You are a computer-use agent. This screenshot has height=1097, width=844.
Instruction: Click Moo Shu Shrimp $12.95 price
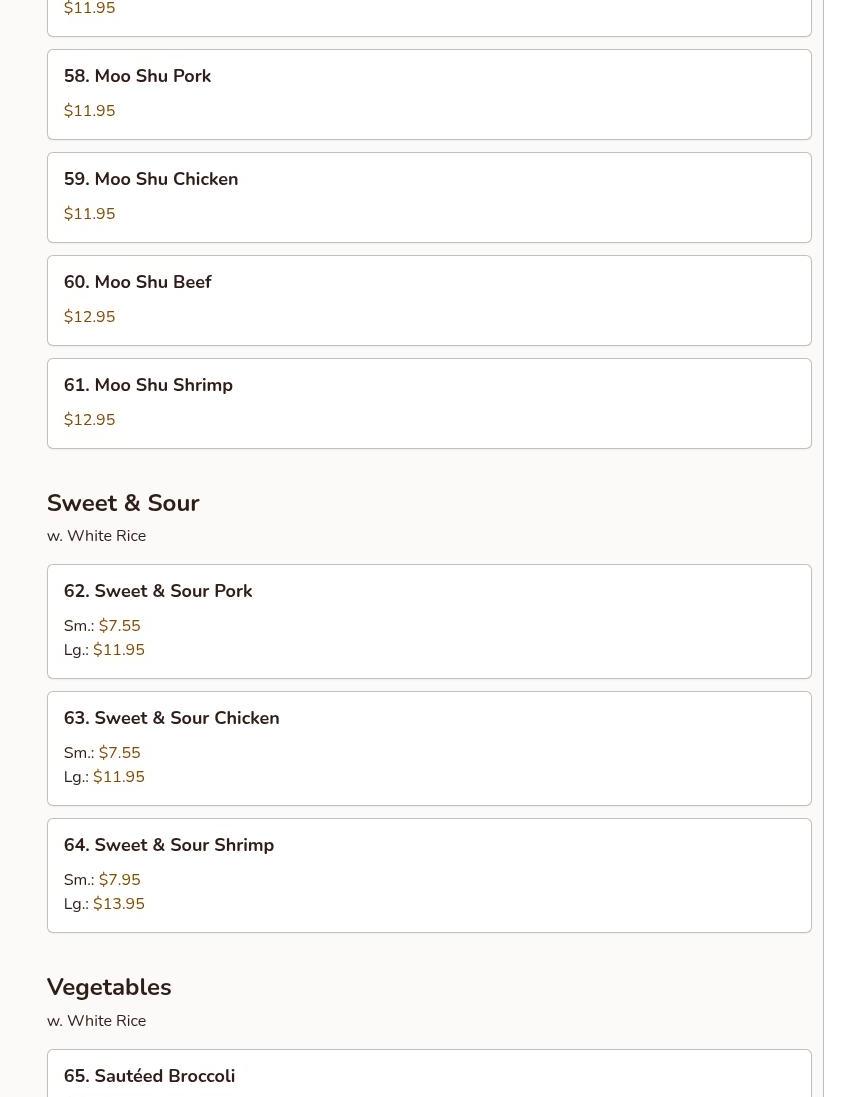click(90, 420)
